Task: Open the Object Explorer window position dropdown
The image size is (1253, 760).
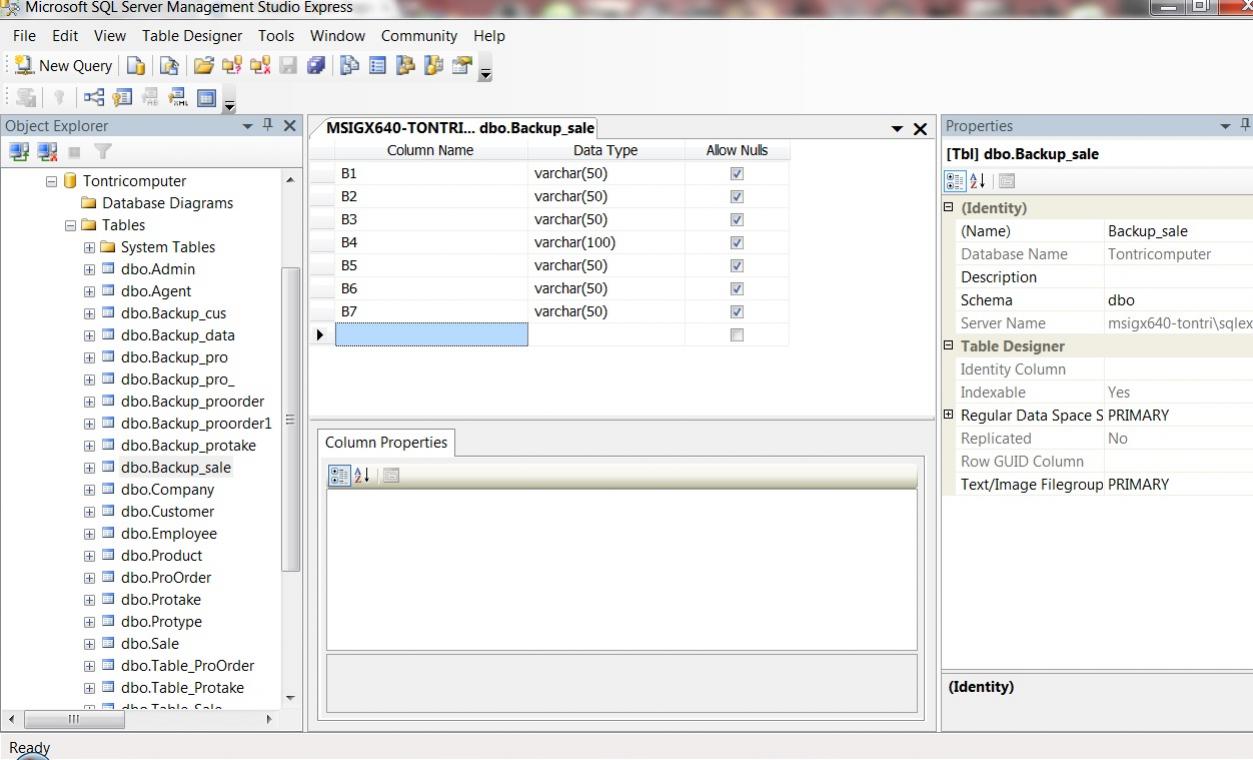Action: coord(248,126)
